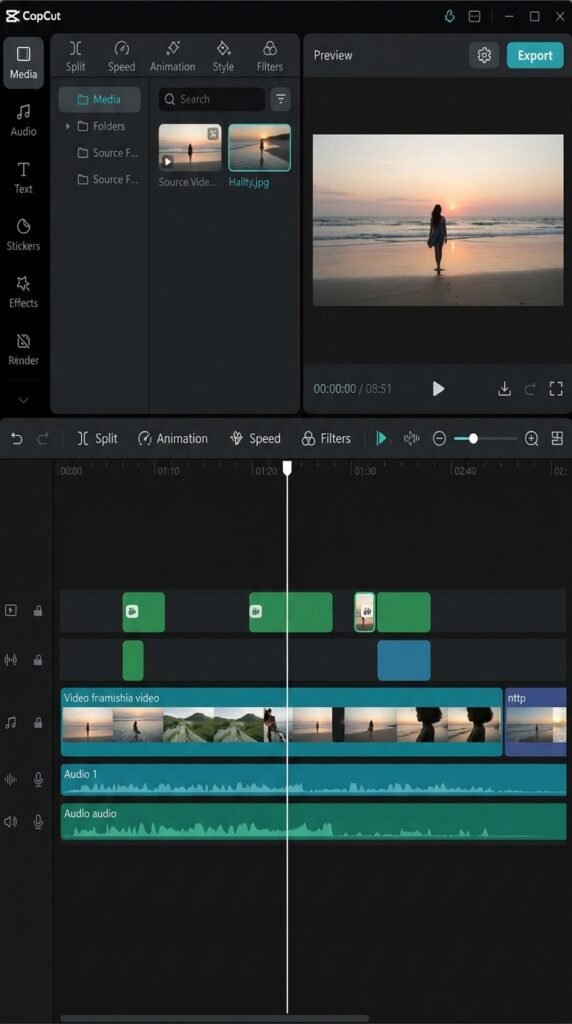
Task: Click the top overlay track type icon
Action: point(11,611)
